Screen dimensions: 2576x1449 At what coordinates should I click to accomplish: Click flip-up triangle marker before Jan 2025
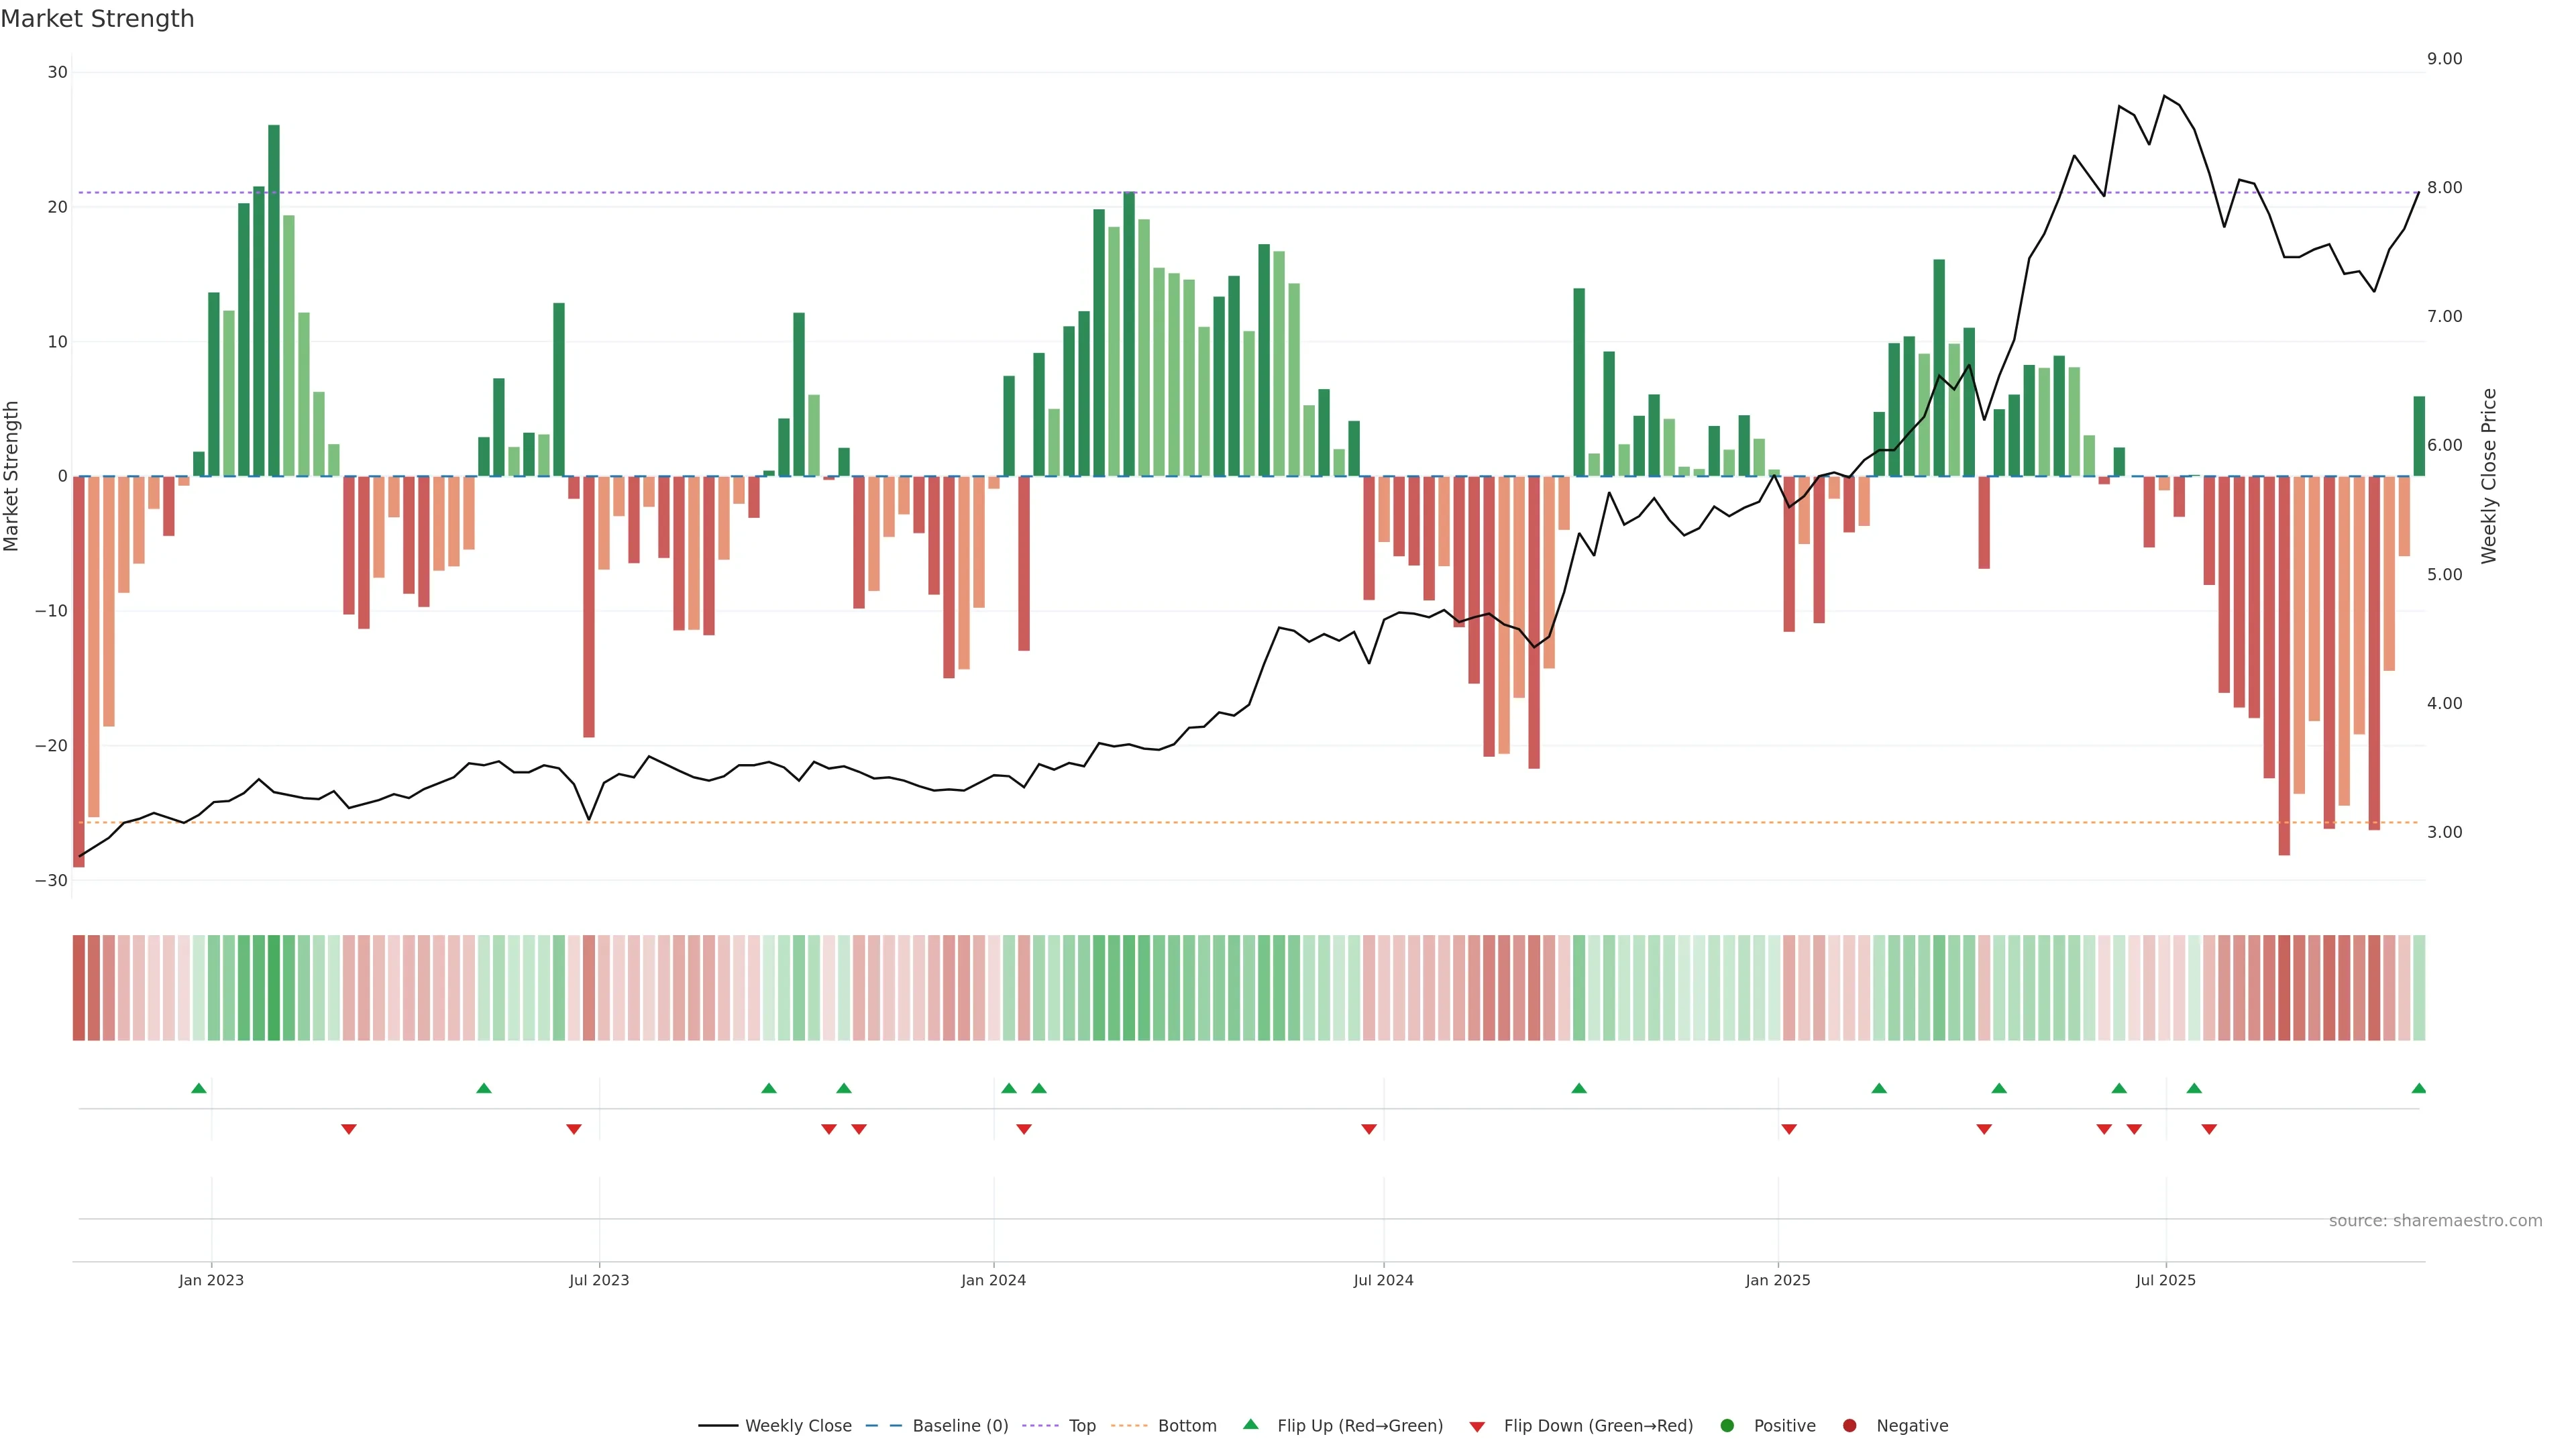[x=1579, y=1088]
